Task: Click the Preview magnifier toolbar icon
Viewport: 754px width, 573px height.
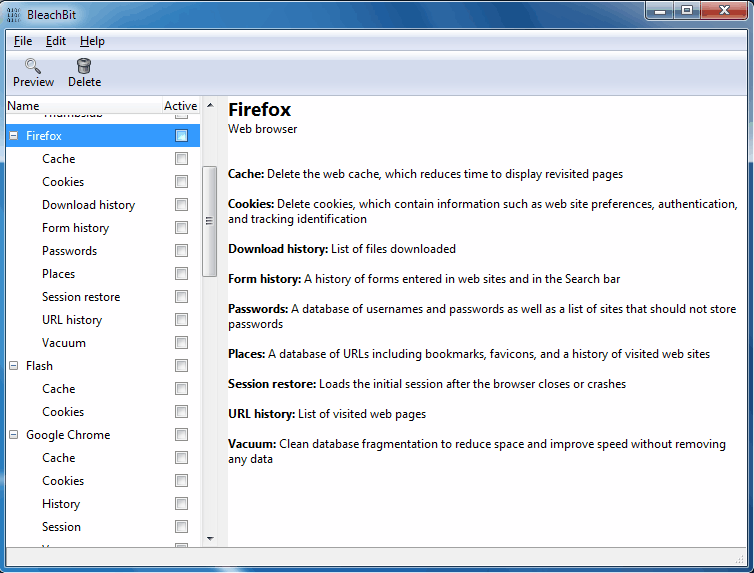Action: pos(33,66)
